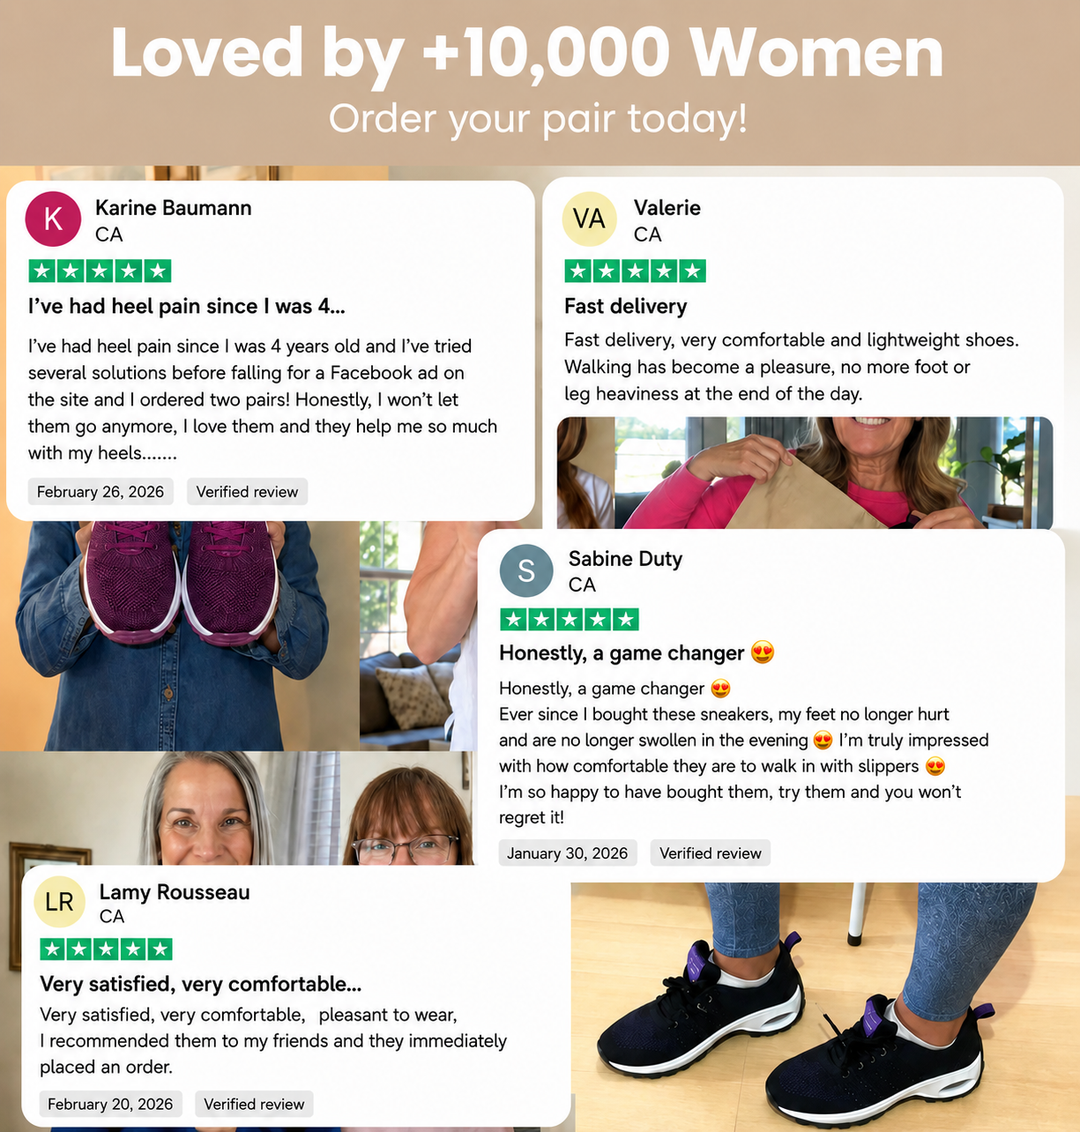Click Karine Baumann's pink K avatar

[x=53, y=219]
